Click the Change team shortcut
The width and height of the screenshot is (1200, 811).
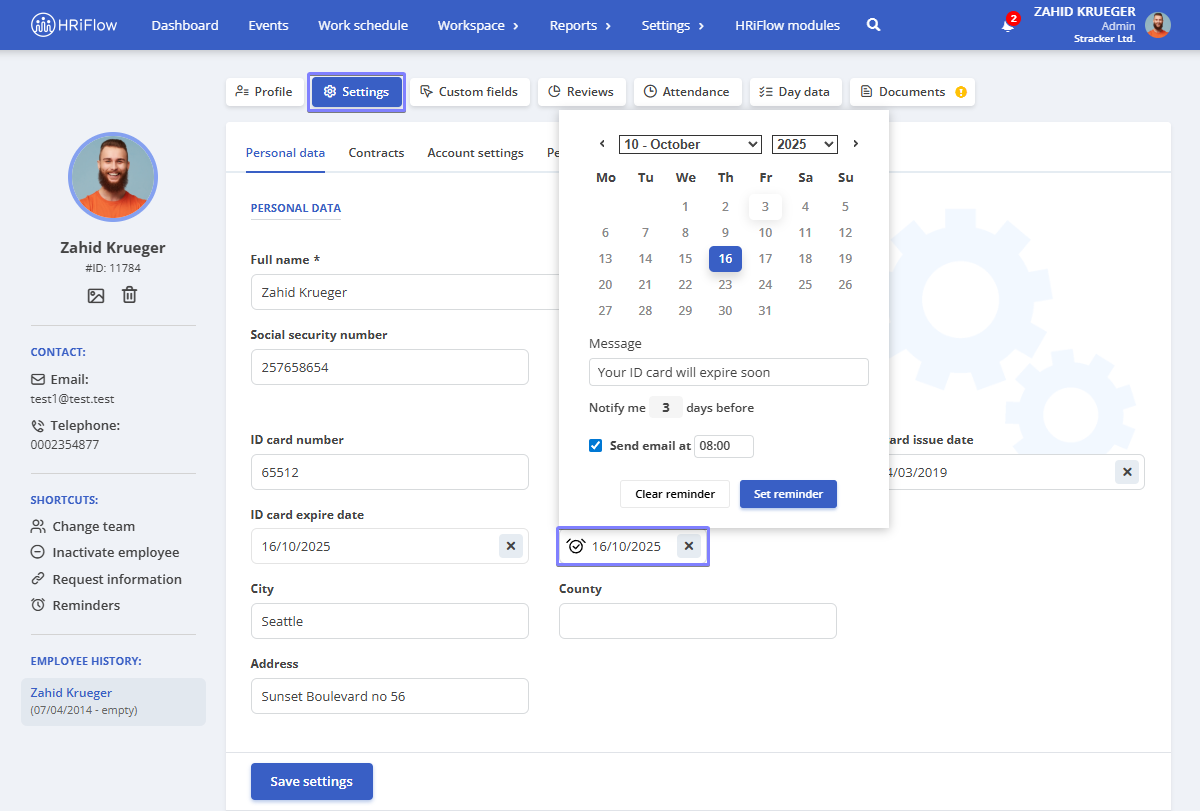point(83,526)
